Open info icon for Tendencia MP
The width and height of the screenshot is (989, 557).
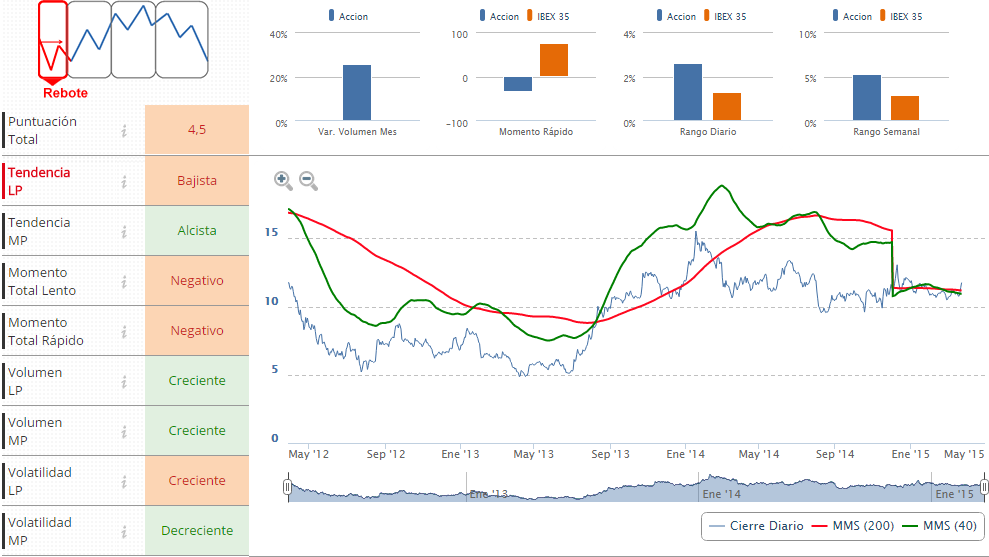point(124,231)
